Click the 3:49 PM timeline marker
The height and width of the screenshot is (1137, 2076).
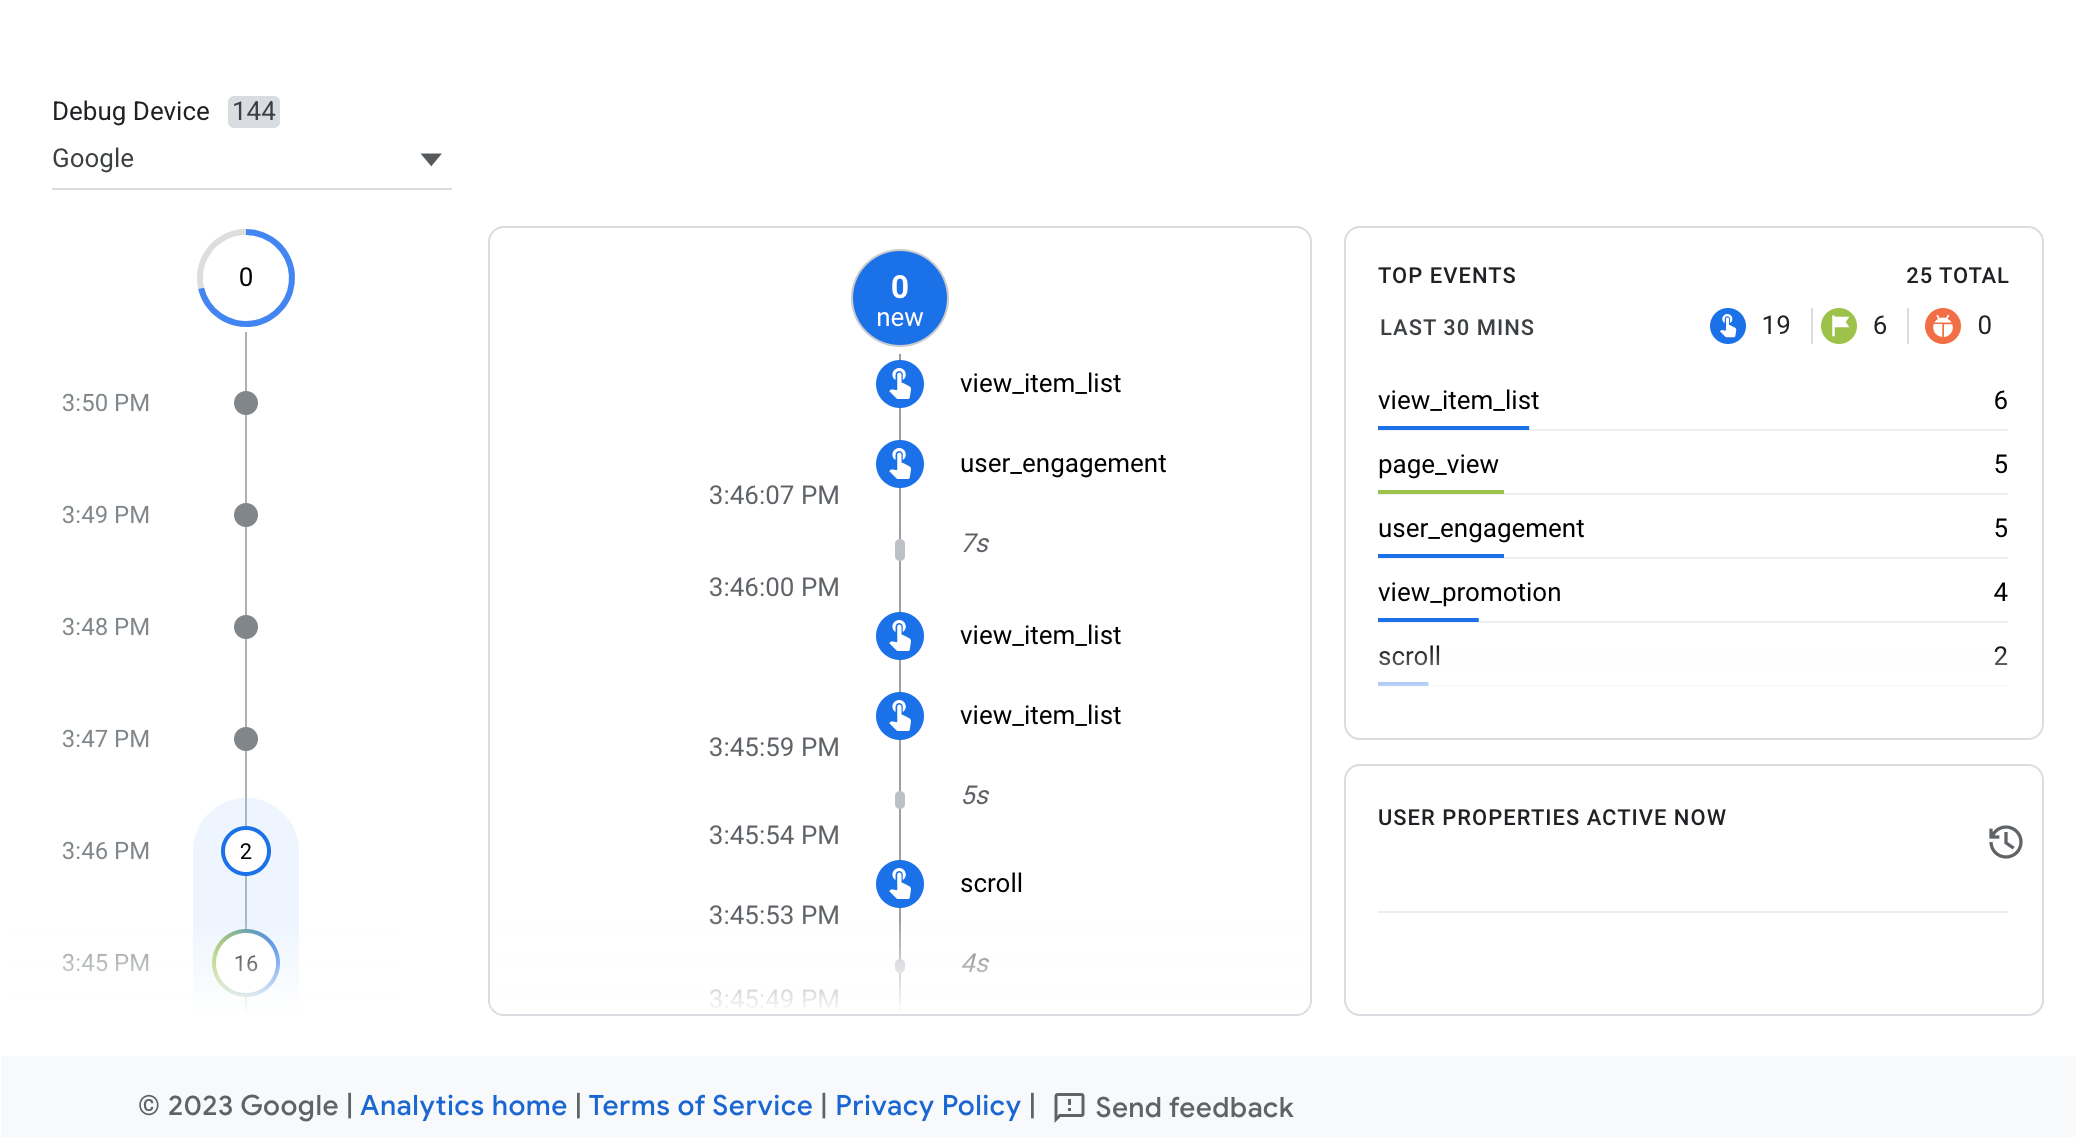pos(245,514)
